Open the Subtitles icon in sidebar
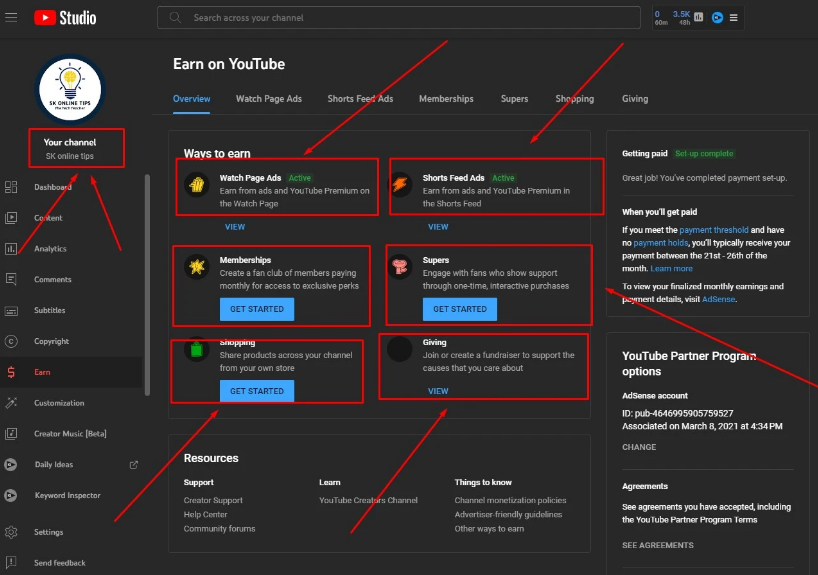The width and height of the screenshot is (818, 575). point(12,310)
